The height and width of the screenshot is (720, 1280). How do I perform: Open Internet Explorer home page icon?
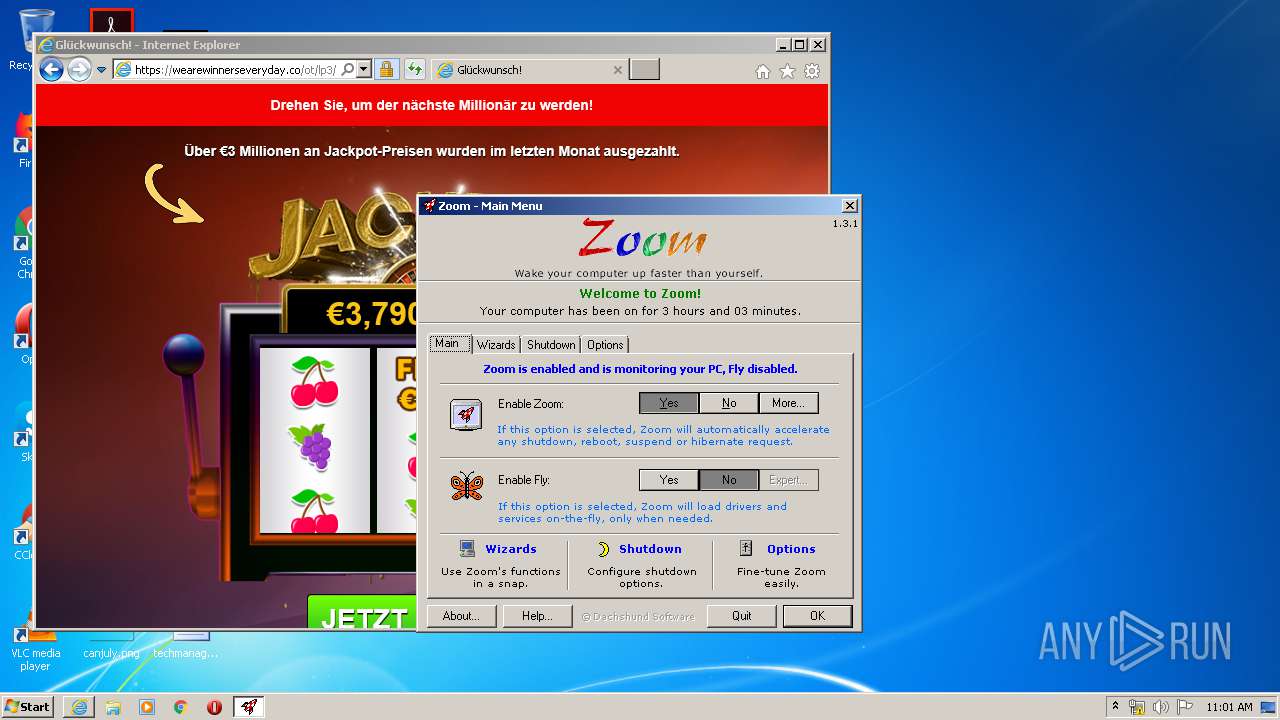click(x=763, y=71)
